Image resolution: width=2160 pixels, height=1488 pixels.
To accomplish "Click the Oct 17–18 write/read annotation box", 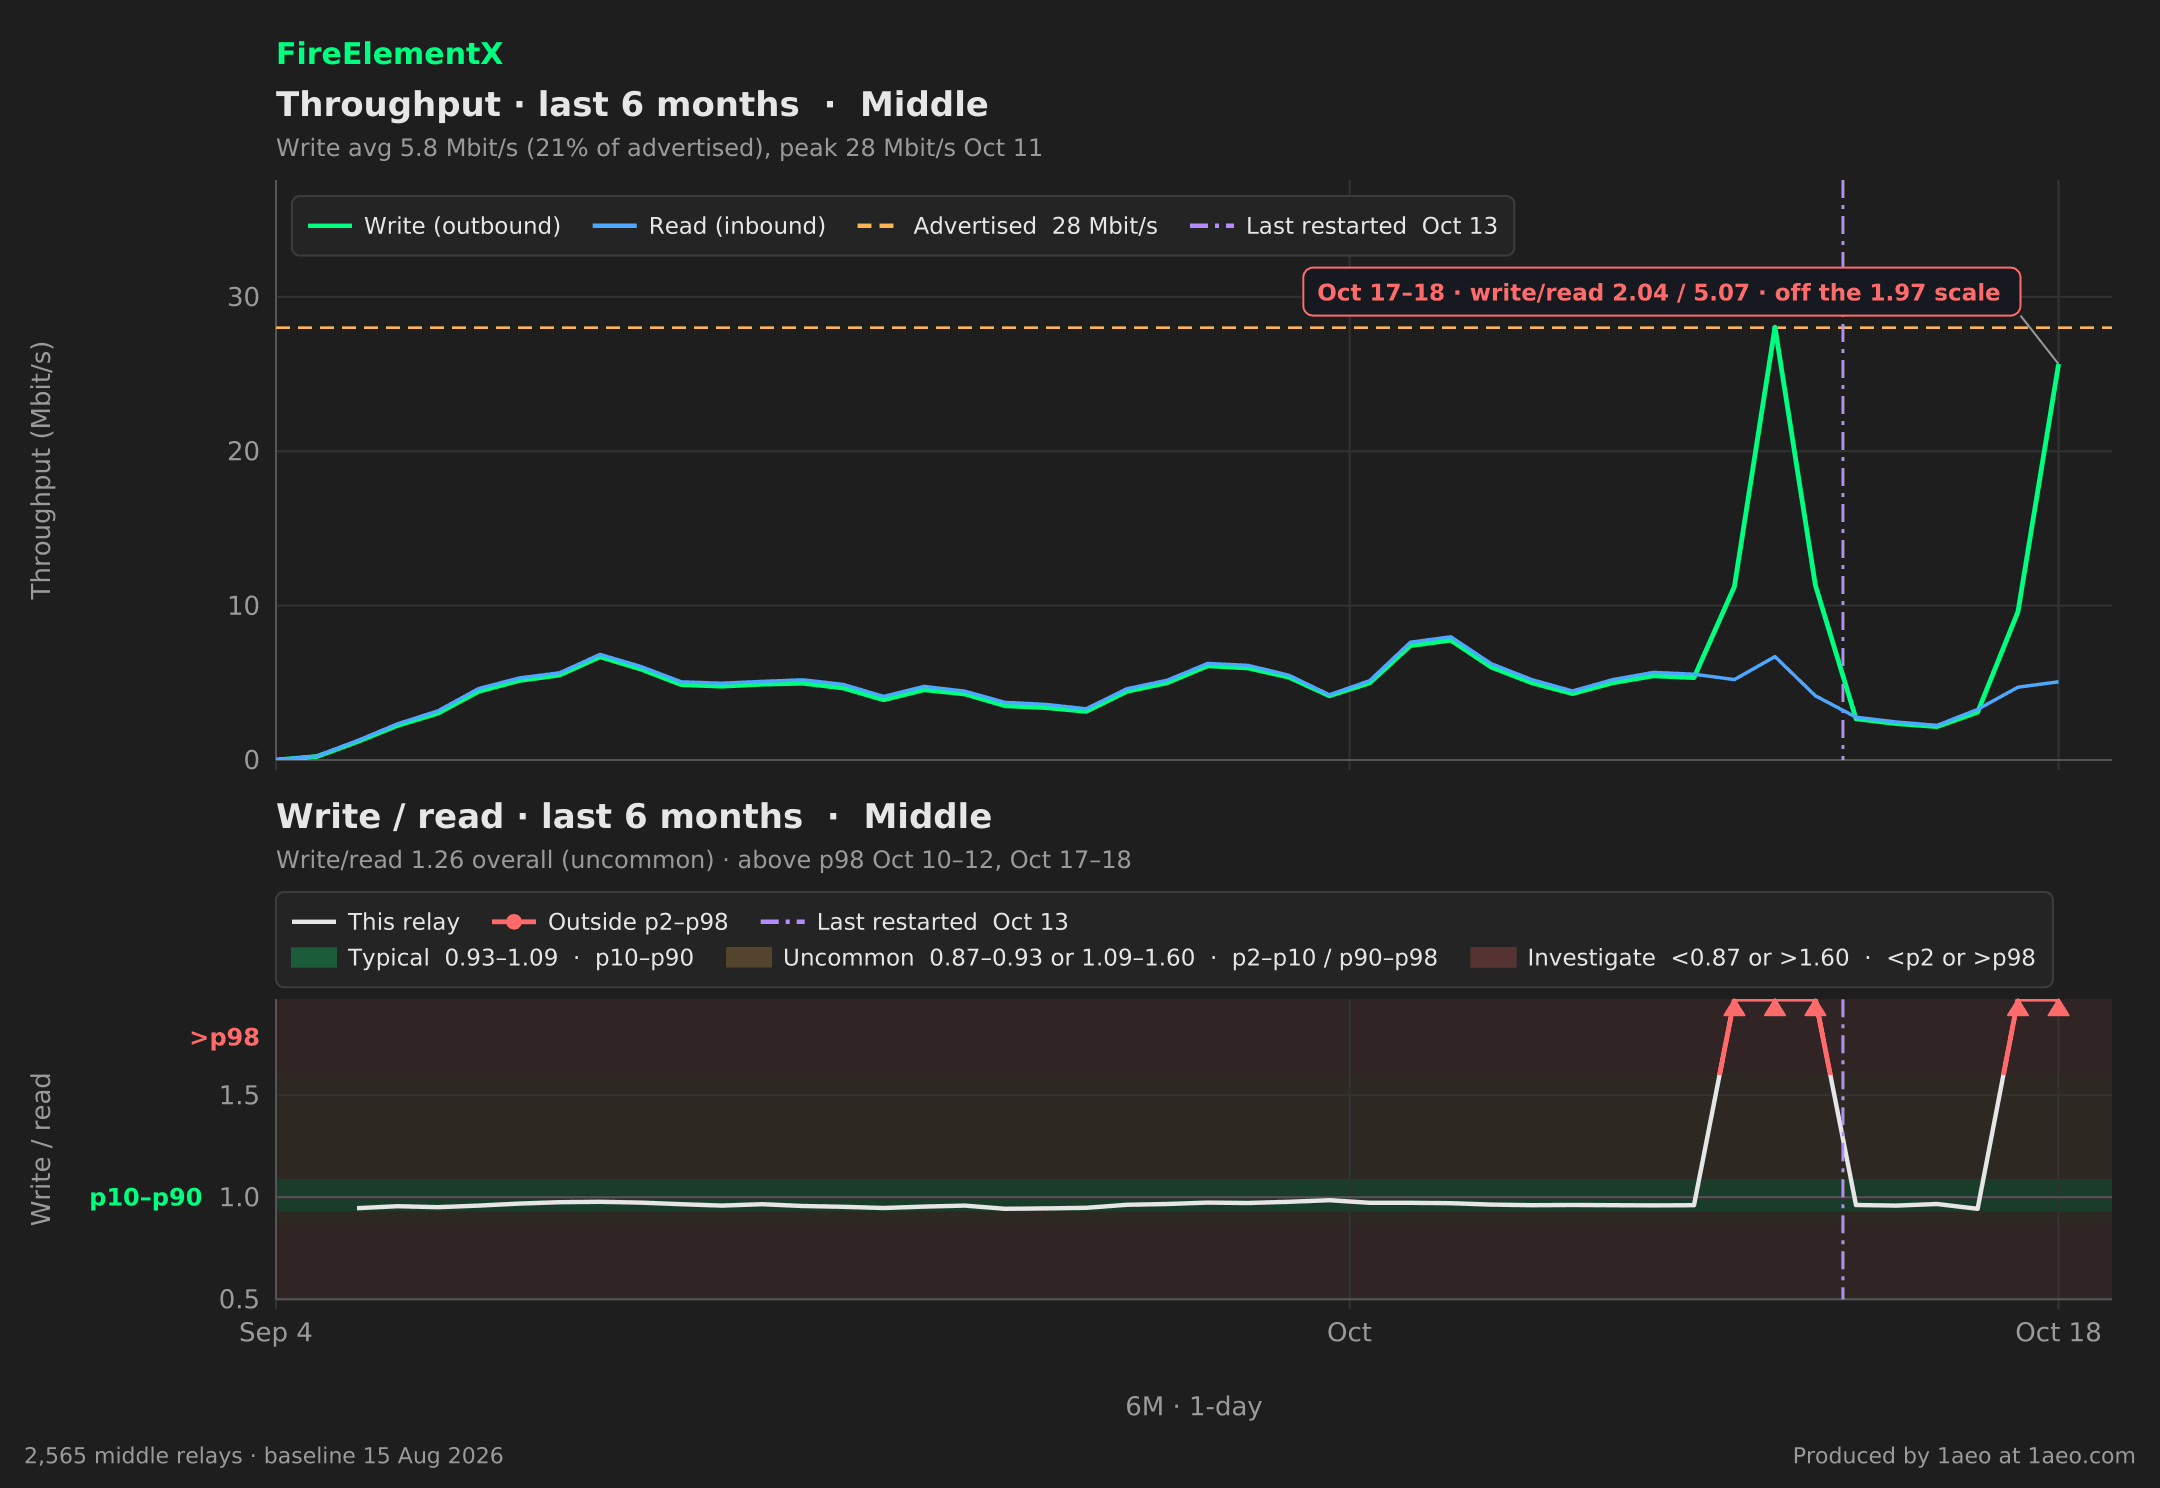I will tap(1661, 292).
